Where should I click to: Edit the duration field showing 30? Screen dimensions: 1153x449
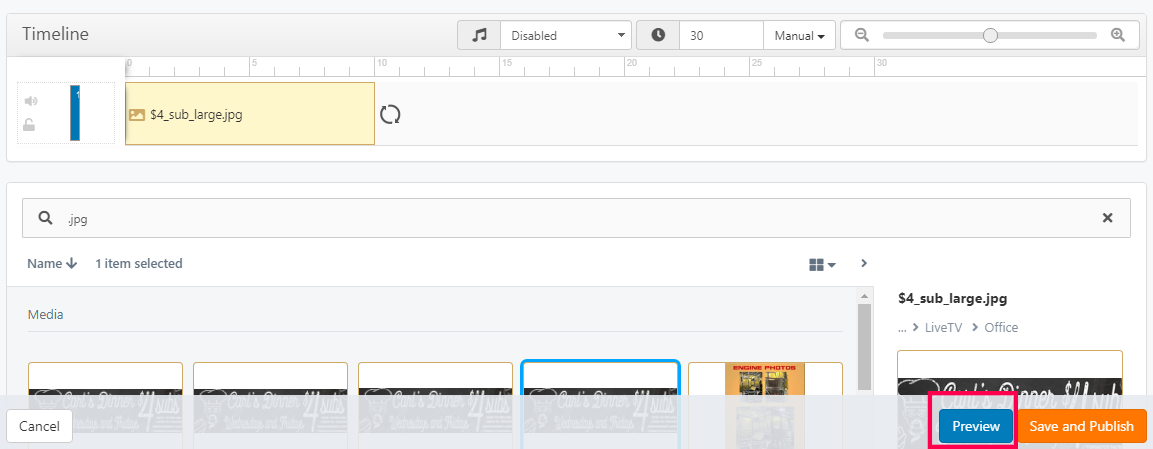tap(721, 35)
